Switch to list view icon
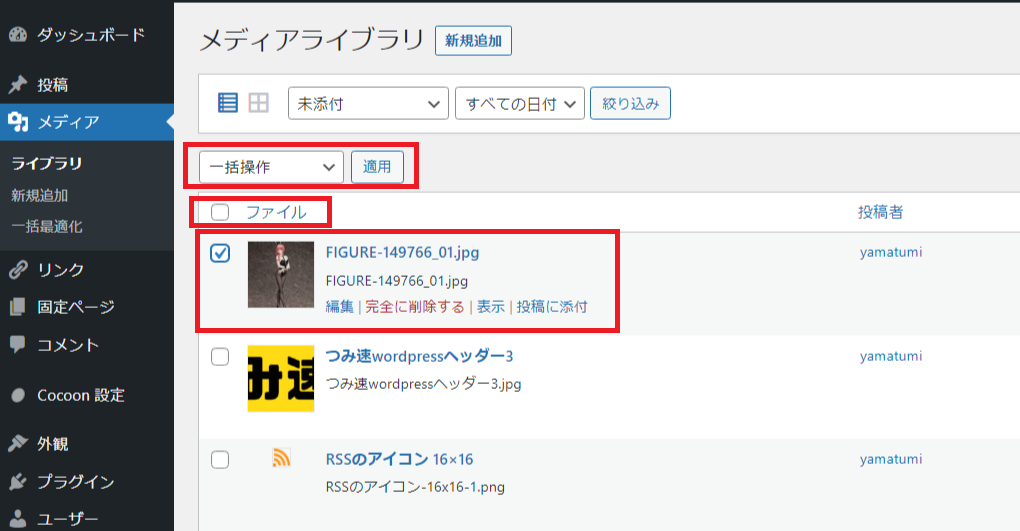This screenshot has width=1020, height=531. point(228,103)
